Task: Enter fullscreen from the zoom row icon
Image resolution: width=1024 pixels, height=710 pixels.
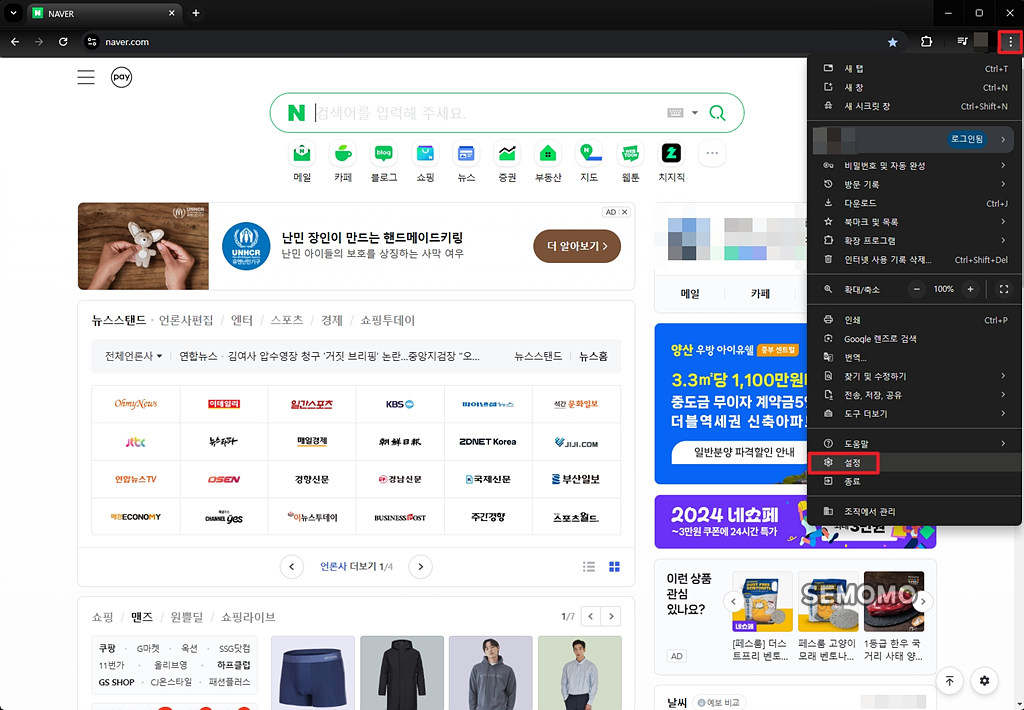Action: (x=1004, y=289)
